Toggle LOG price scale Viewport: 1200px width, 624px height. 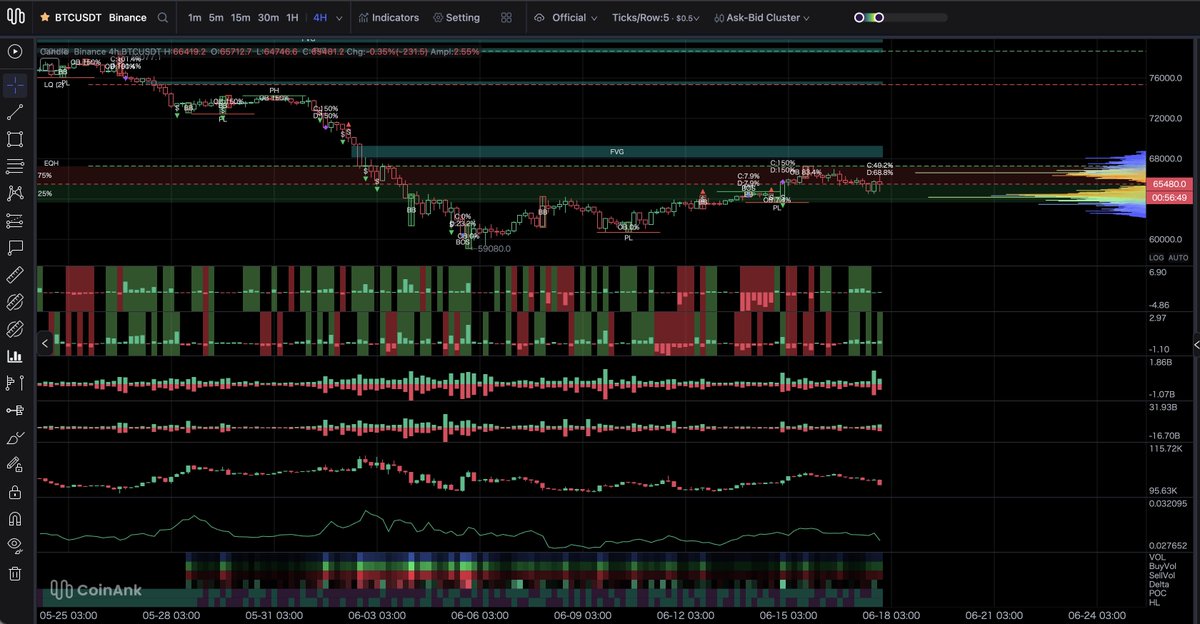(1157, 257)
